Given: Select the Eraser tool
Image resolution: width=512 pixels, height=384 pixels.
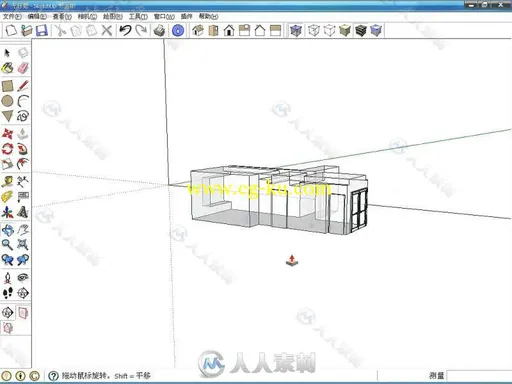Looking at the screenshot, I should click(23, 68).
